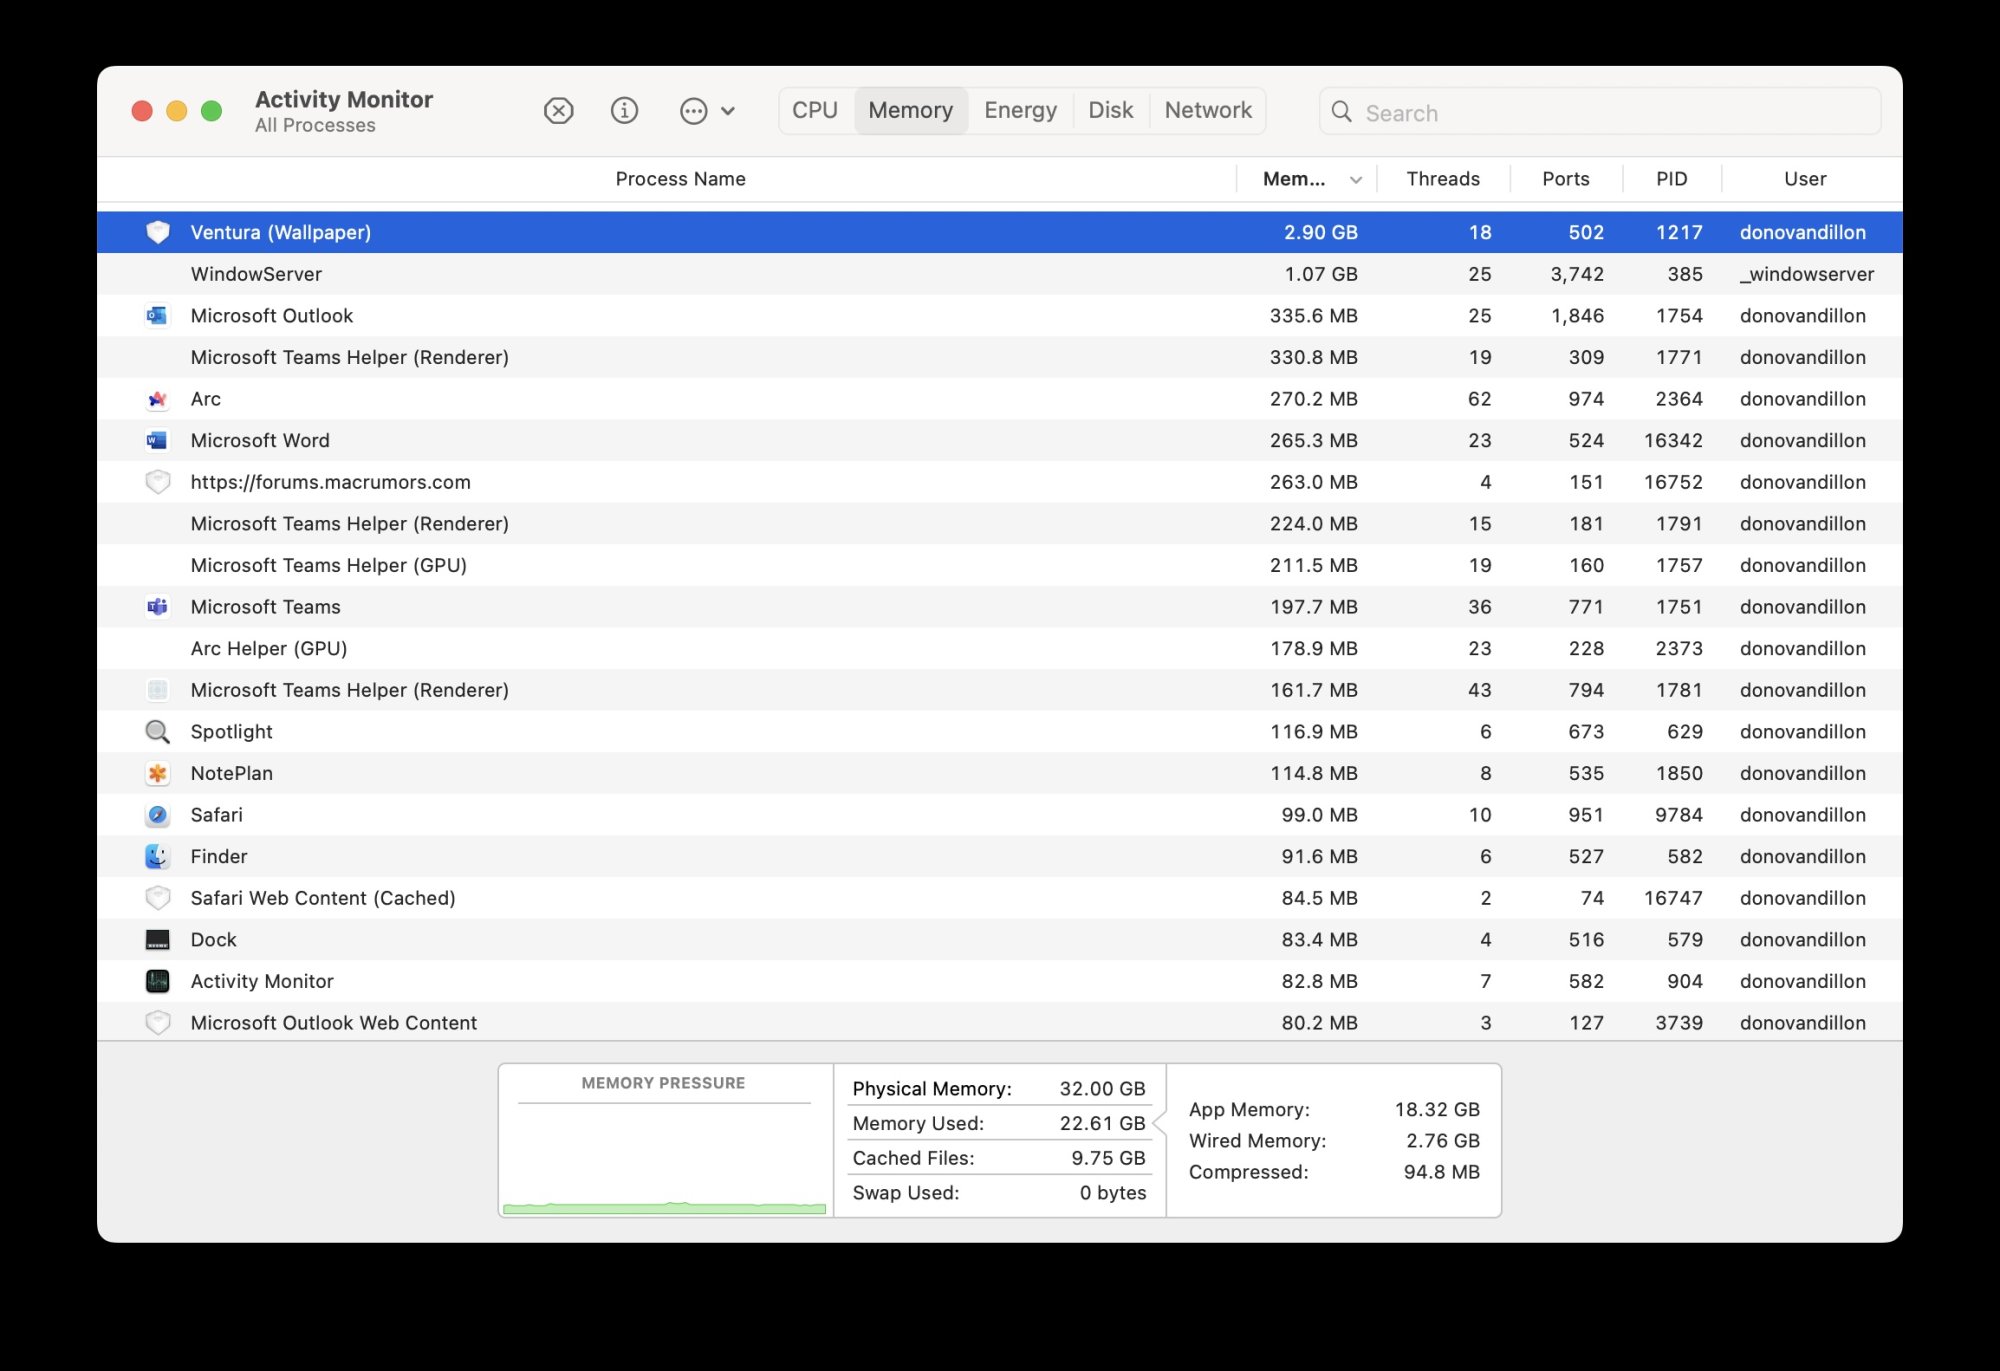Click the NotePlan icon
The height and width of the screenshot is (1371, 2000).
pos(158,772)
